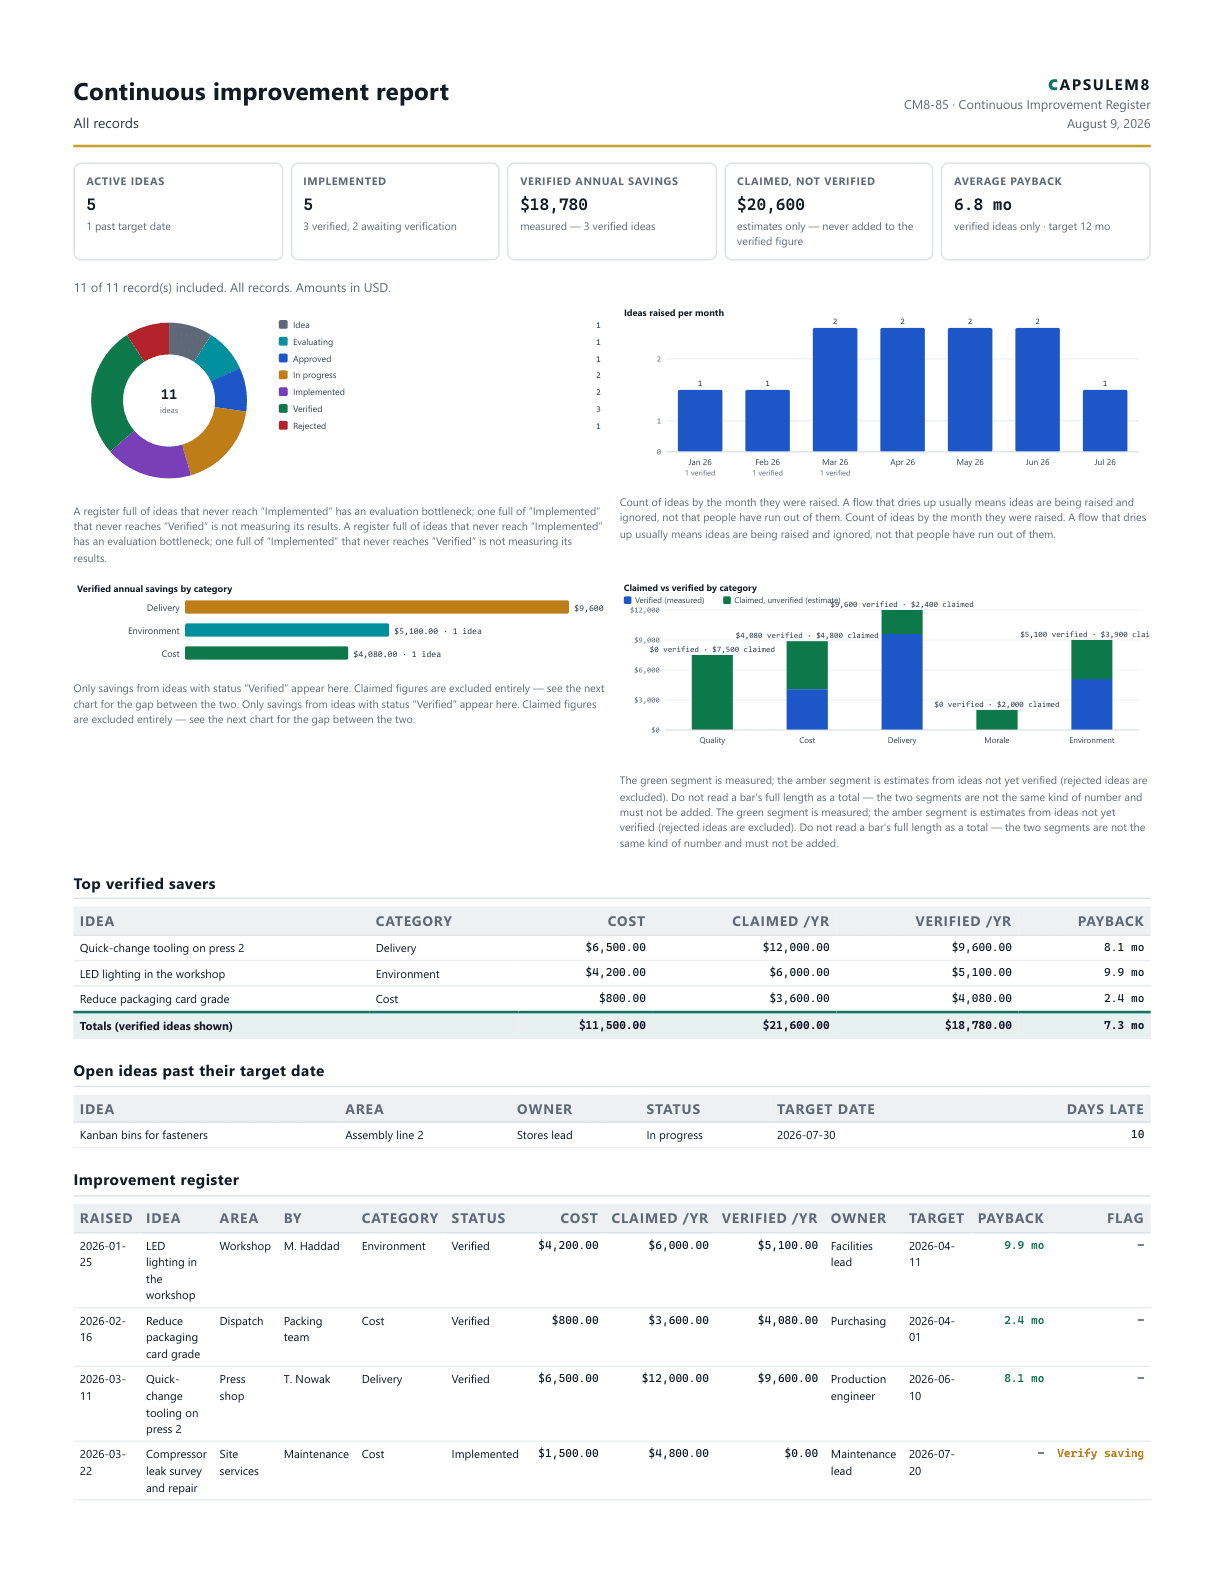Select the May 26 bar in ideas raised chart
This screenshot has width=1224, height=1584.
tap(970, 390)
